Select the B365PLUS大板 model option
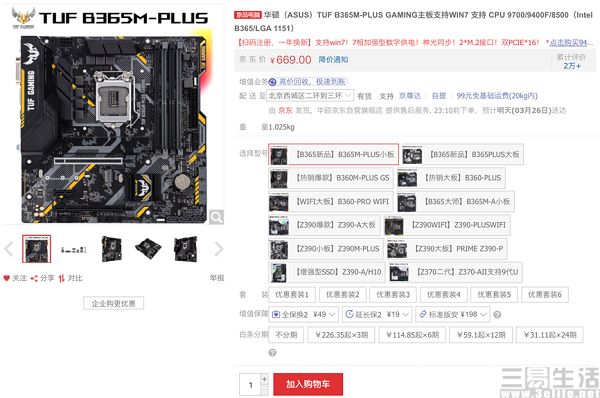The height and width of the screenshot is (398, 600). (x=463, y=155)
